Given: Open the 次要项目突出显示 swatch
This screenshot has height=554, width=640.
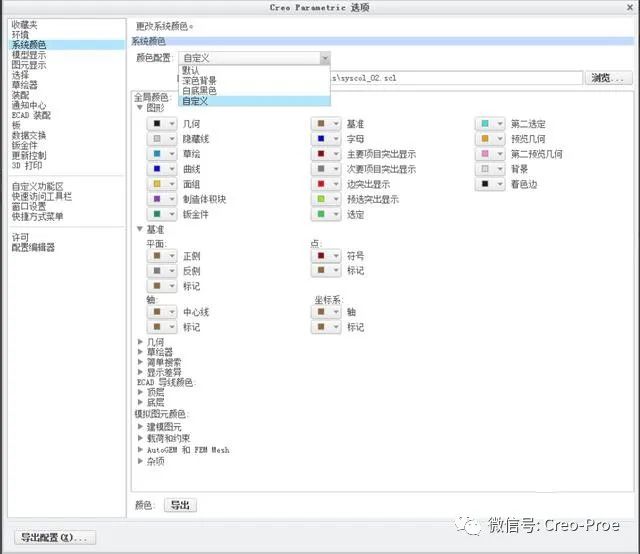Looking at the screenshot, I should pyautogui.click(x=326, y=169).
